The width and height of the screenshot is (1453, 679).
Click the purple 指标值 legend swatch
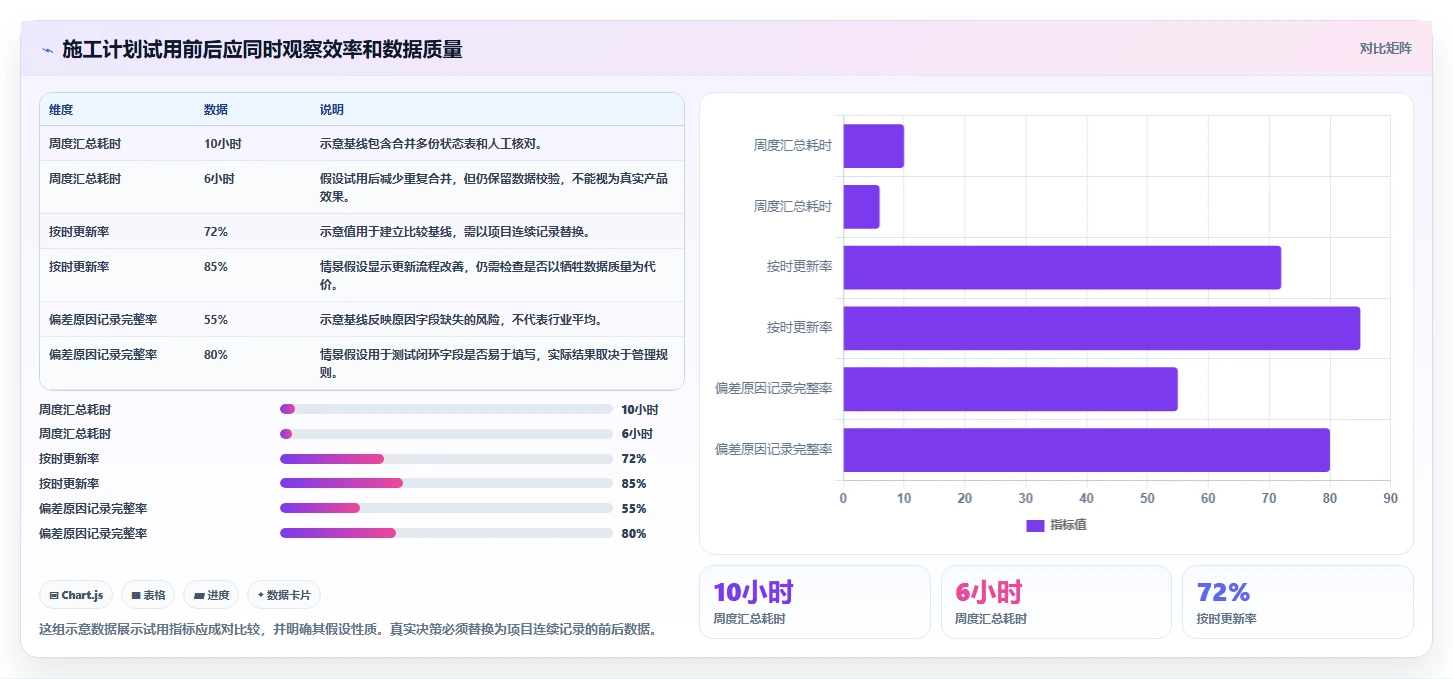click(1035, 525)
